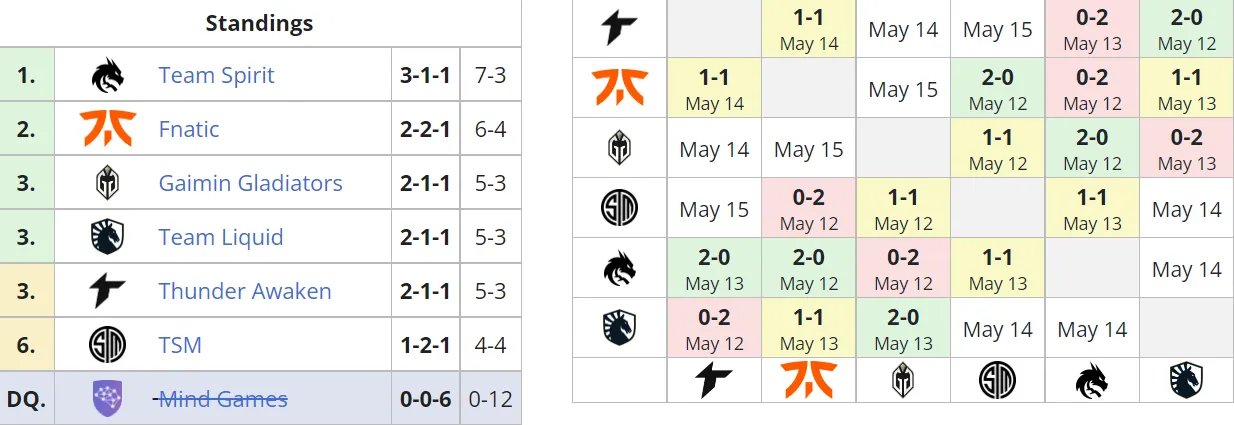Open the Thunder Awaken link
This screenshot has height=425, width=1234.
click(245, 291)
